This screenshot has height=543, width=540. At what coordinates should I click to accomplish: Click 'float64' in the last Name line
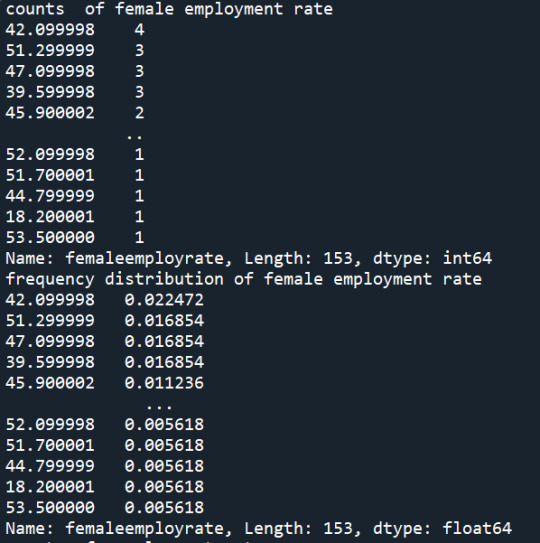477,528
